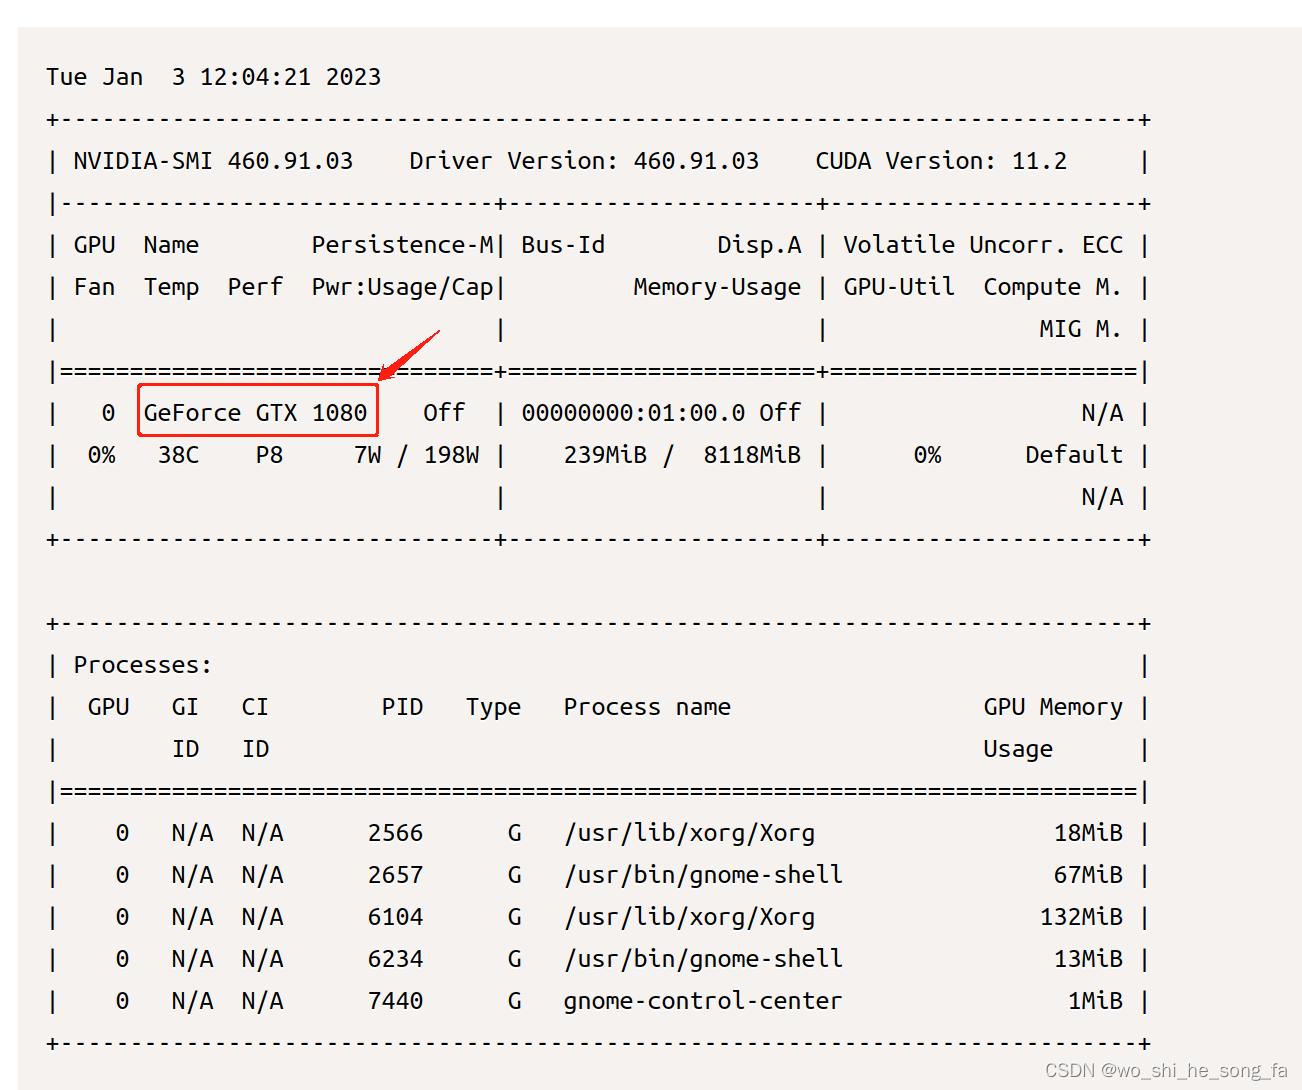Click the Memory-Usage header

click(717, 287)
